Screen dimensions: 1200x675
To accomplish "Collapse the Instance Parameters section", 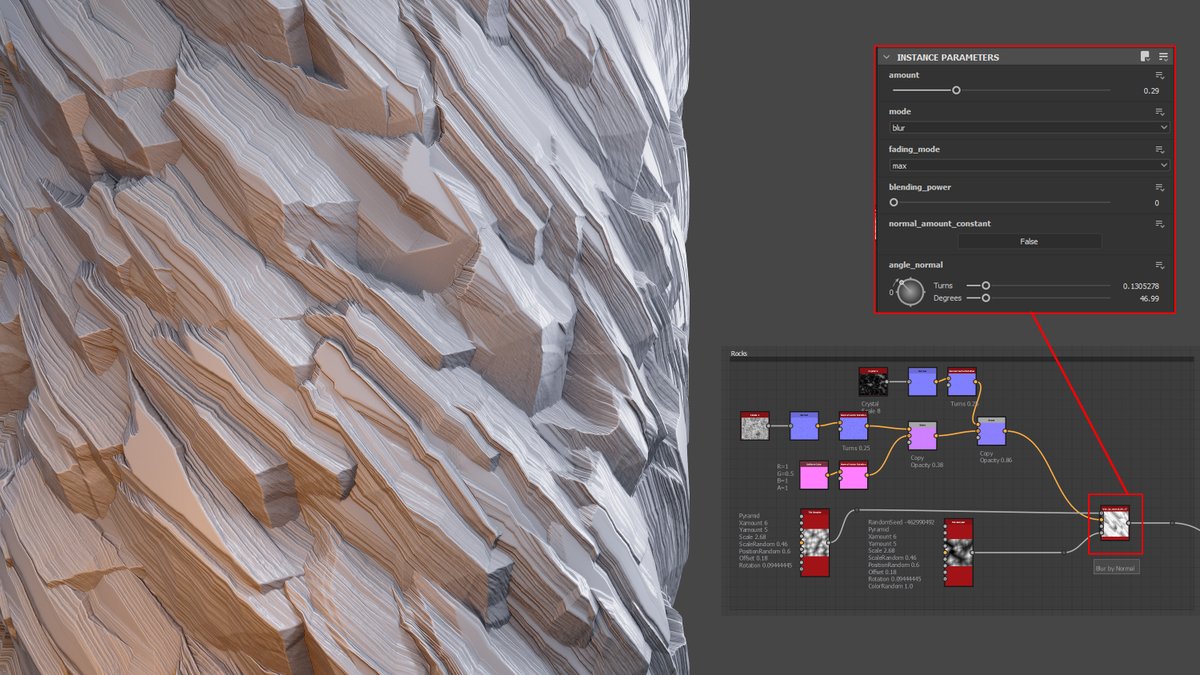I will (x=886, y=57).
